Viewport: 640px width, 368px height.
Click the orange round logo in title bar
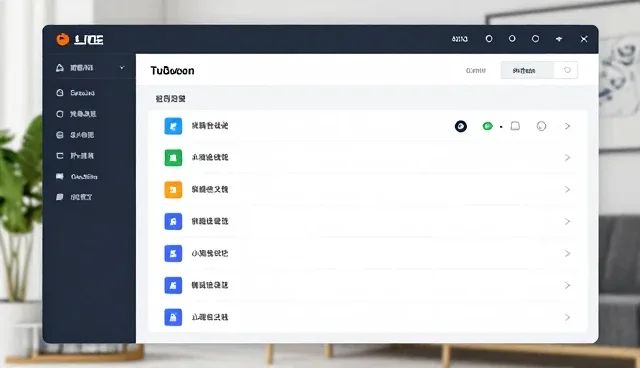click(62, 39)
